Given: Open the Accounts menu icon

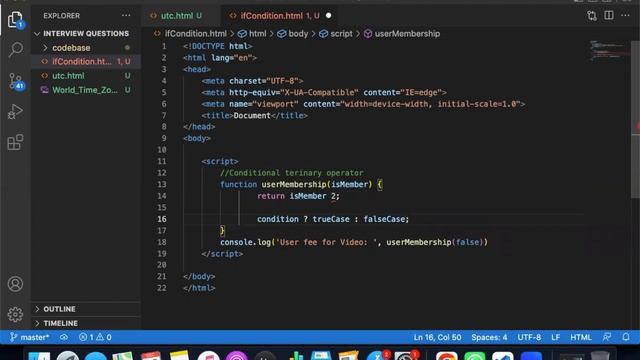Looking at the screenshot, I should point(15,284).
